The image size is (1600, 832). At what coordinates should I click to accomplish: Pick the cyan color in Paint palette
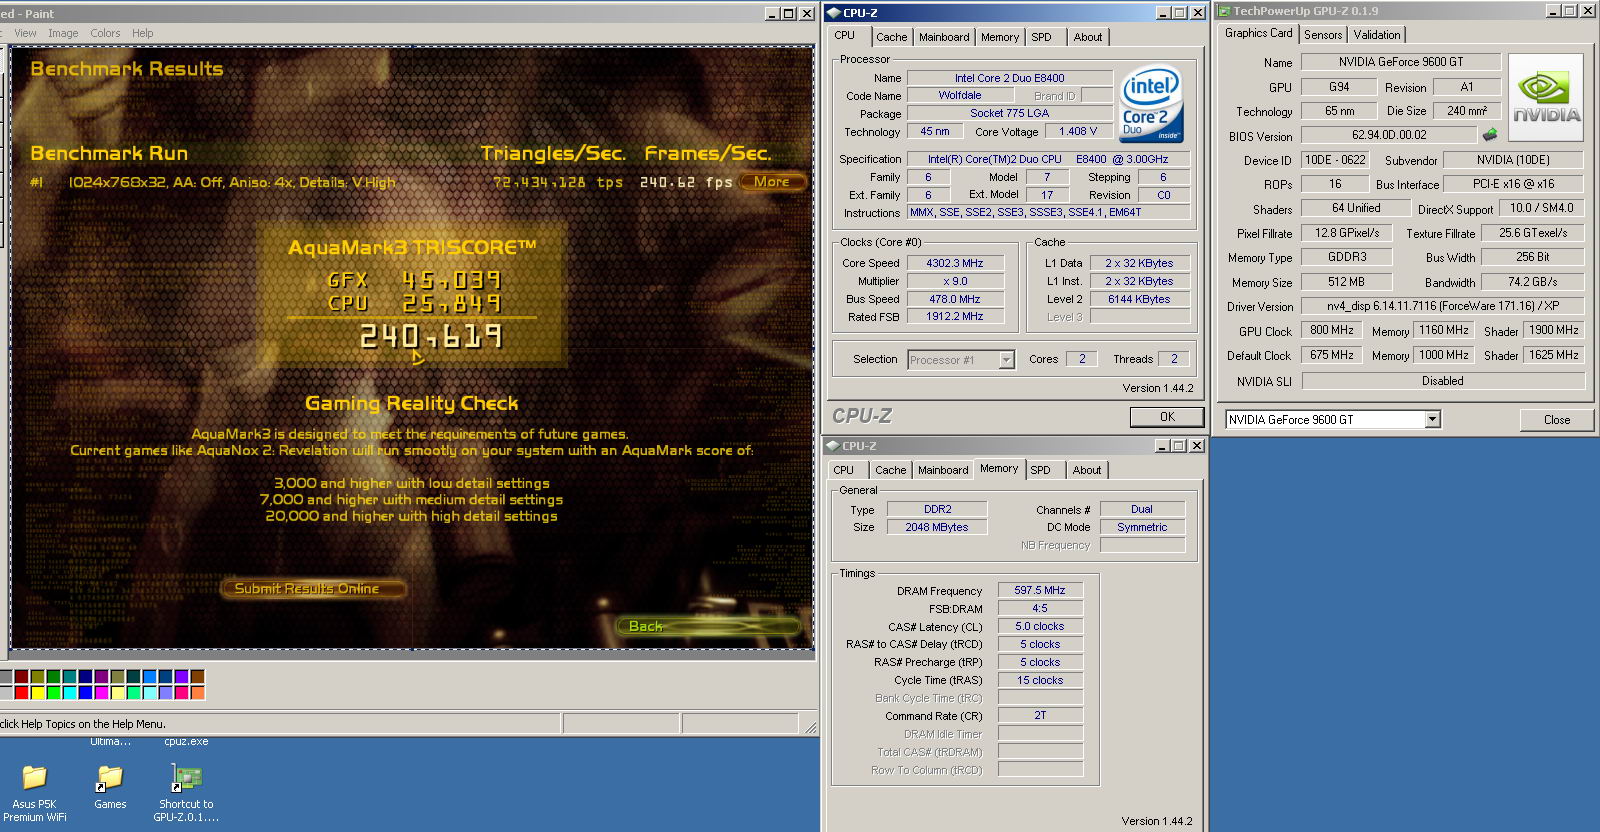pyautogui.click(x=69, y=692)
